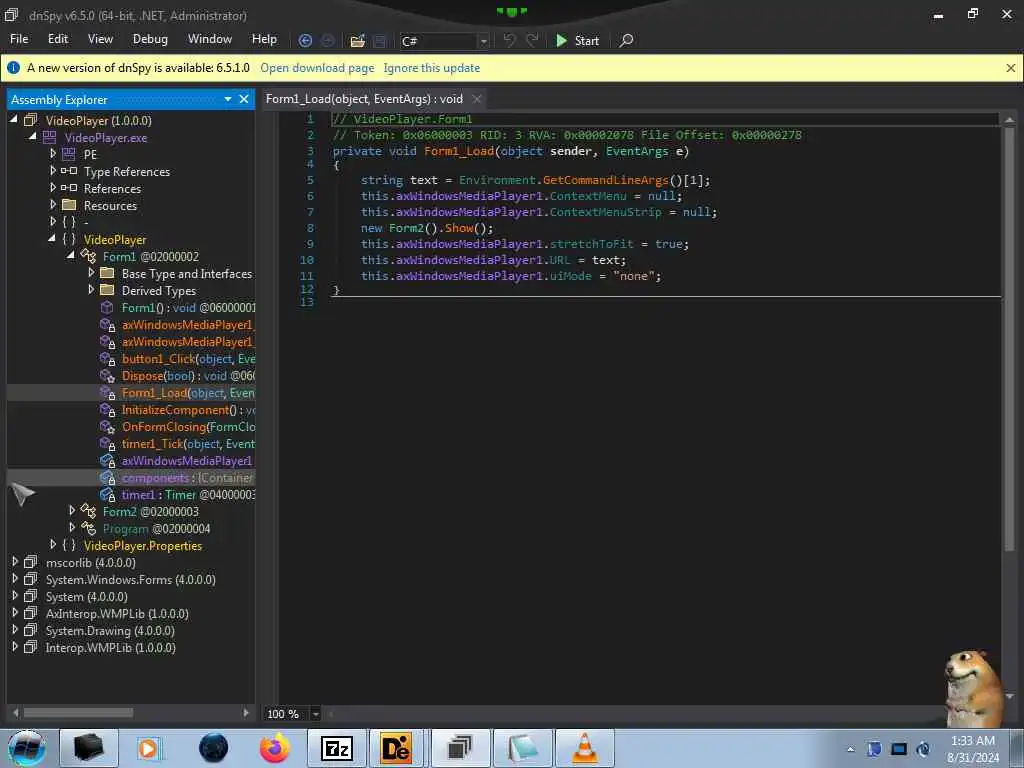Expand the Derived Types folder

(91, 289)
